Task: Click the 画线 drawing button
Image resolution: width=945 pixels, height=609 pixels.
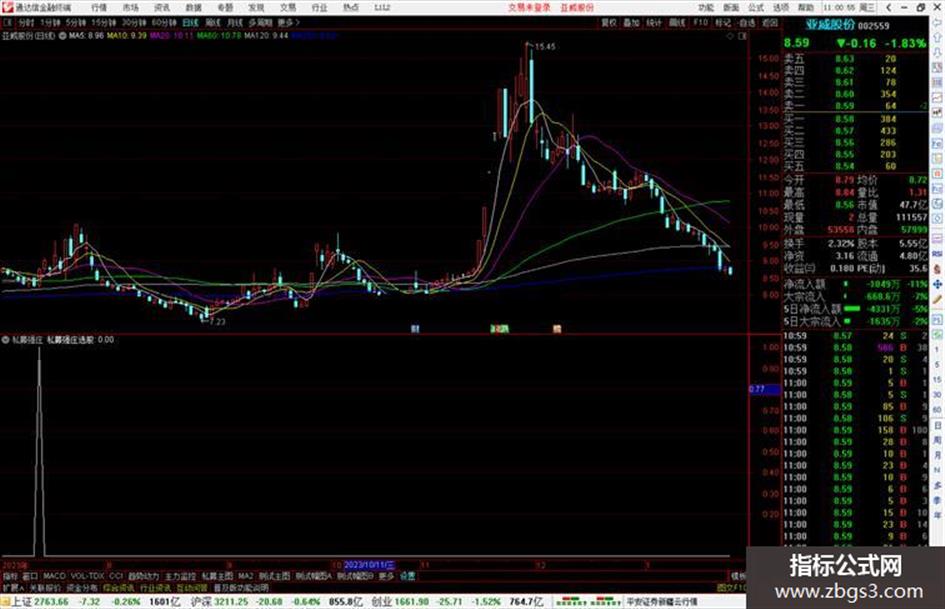Action: point(677,22)
